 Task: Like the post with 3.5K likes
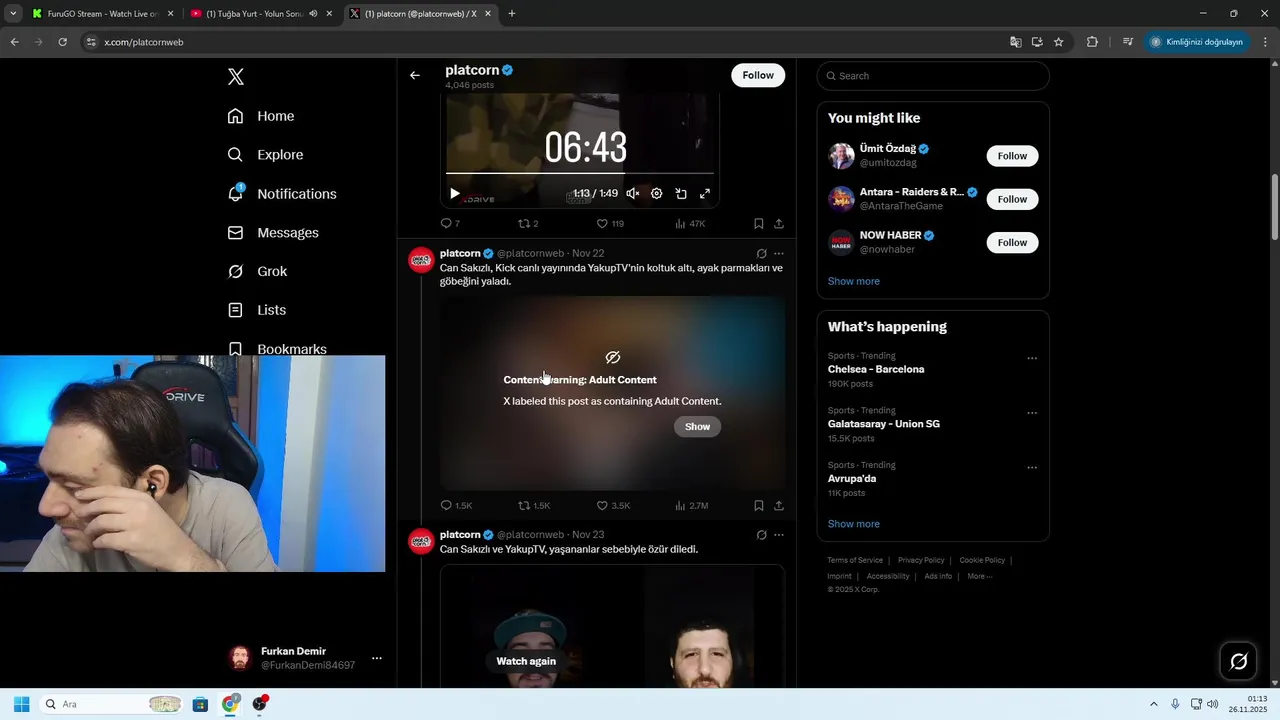coord(613,506)
